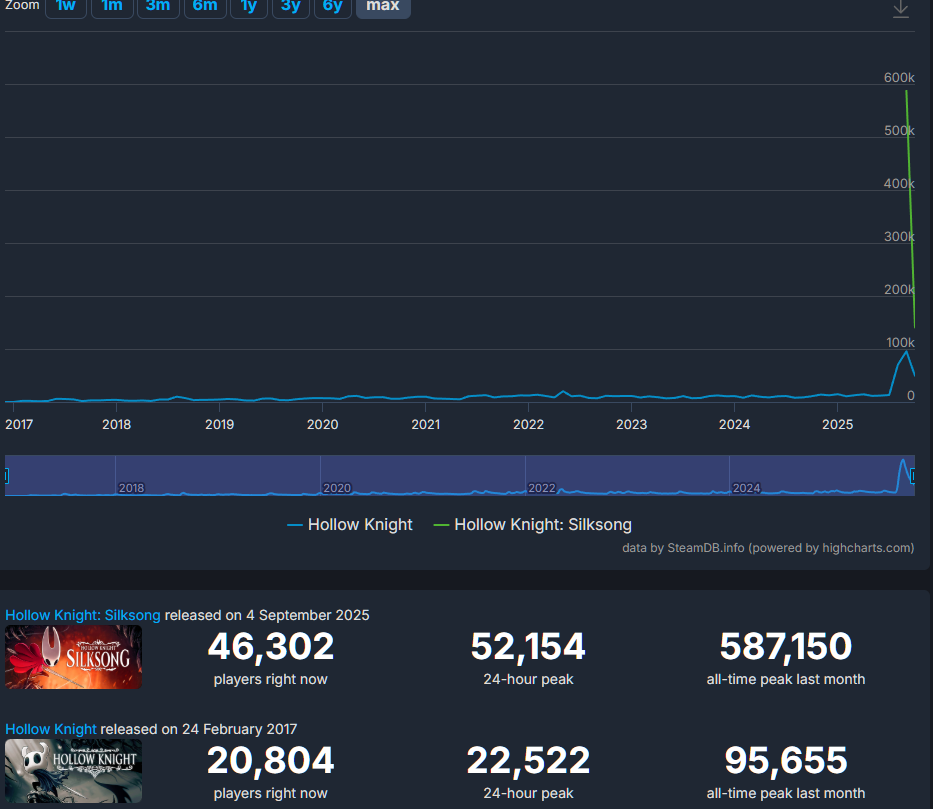Click the 52,154 24-hour peak value

[528, 647]
